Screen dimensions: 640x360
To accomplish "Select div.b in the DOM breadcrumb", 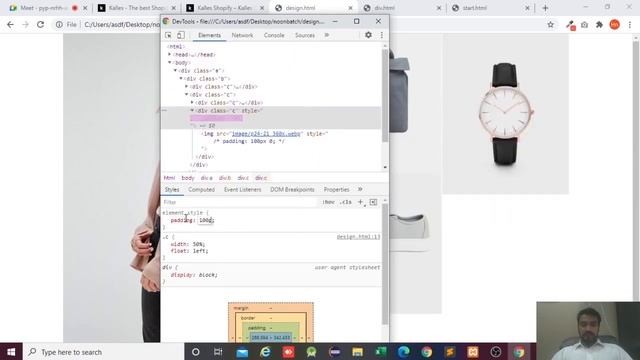I will (x=225, y=178).
